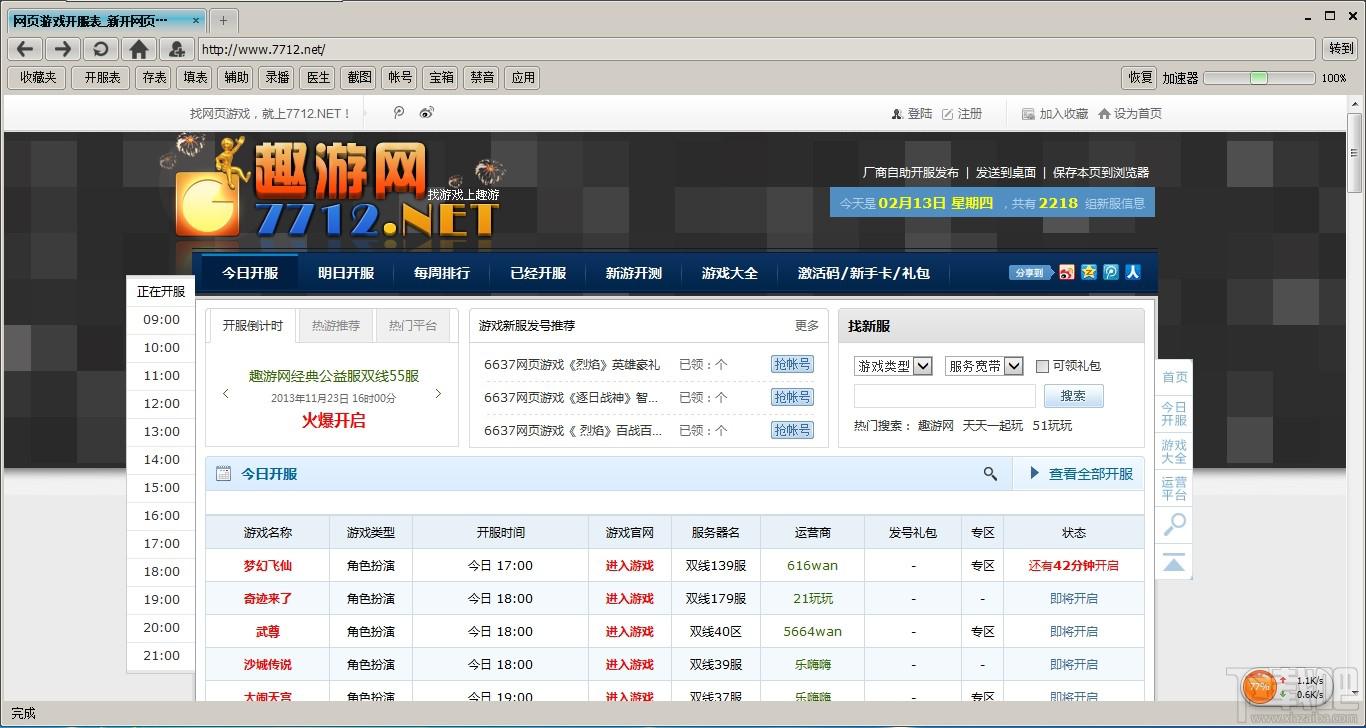Click the 恢复 restore button

click(x=1140, y=77)
